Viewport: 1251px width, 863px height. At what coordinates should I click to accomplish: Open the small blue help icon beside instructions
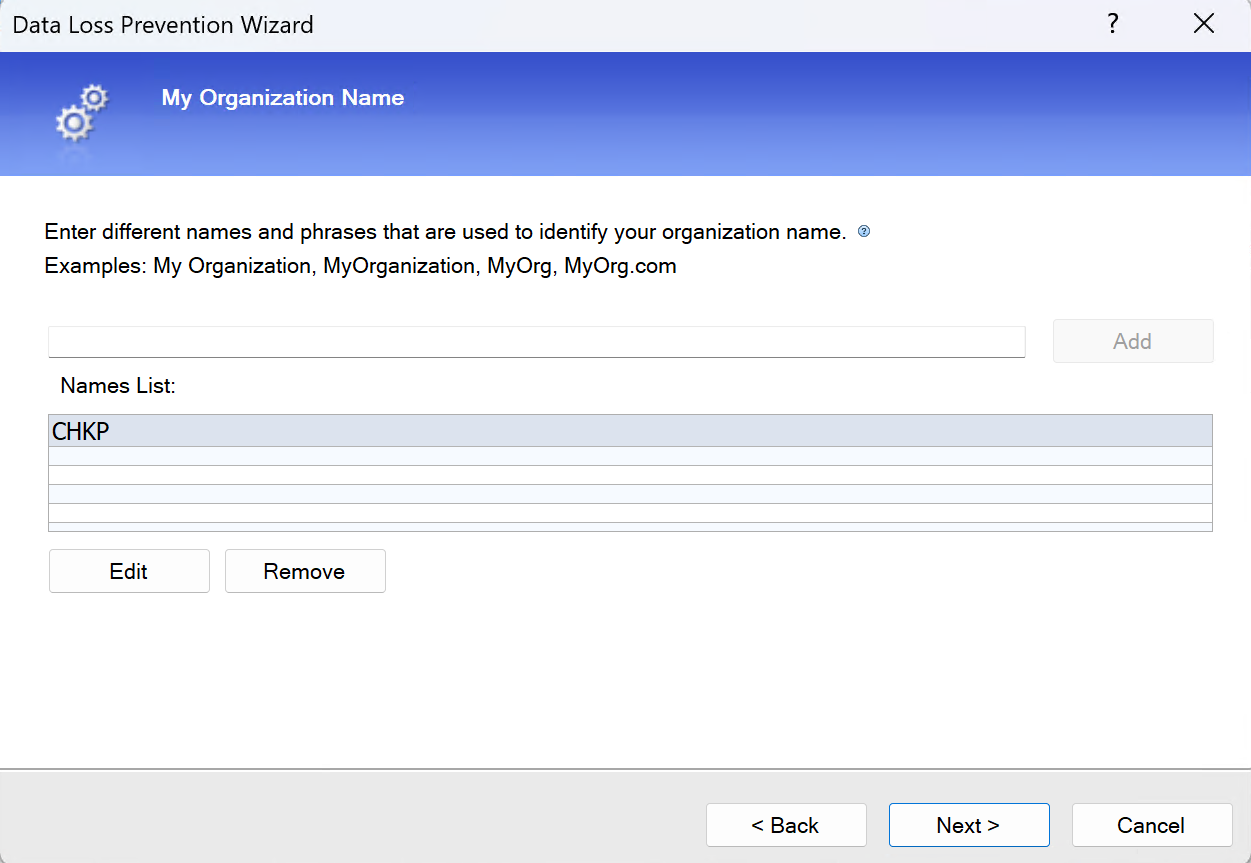pos(864,232)
